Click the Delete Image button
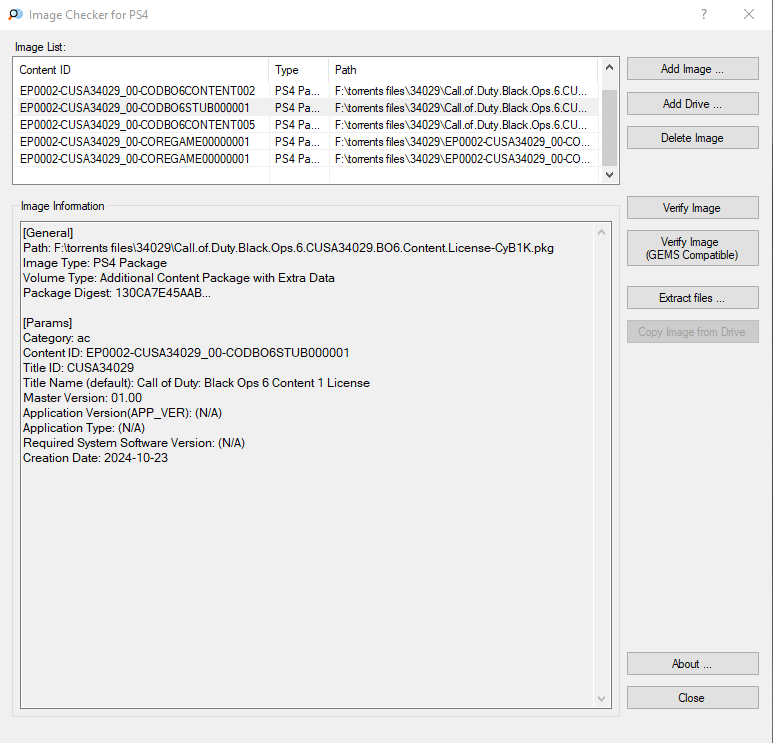Viewport: 773px width, 743px height. point(692,138)
